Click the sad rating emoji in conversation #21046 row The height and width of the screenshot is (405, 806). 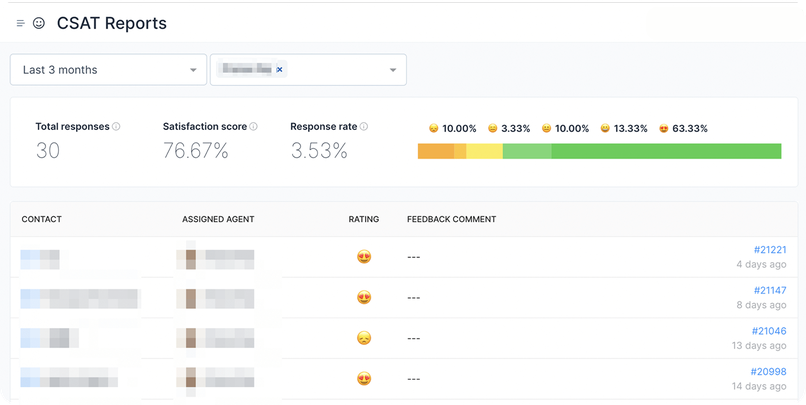coord(364,338)
